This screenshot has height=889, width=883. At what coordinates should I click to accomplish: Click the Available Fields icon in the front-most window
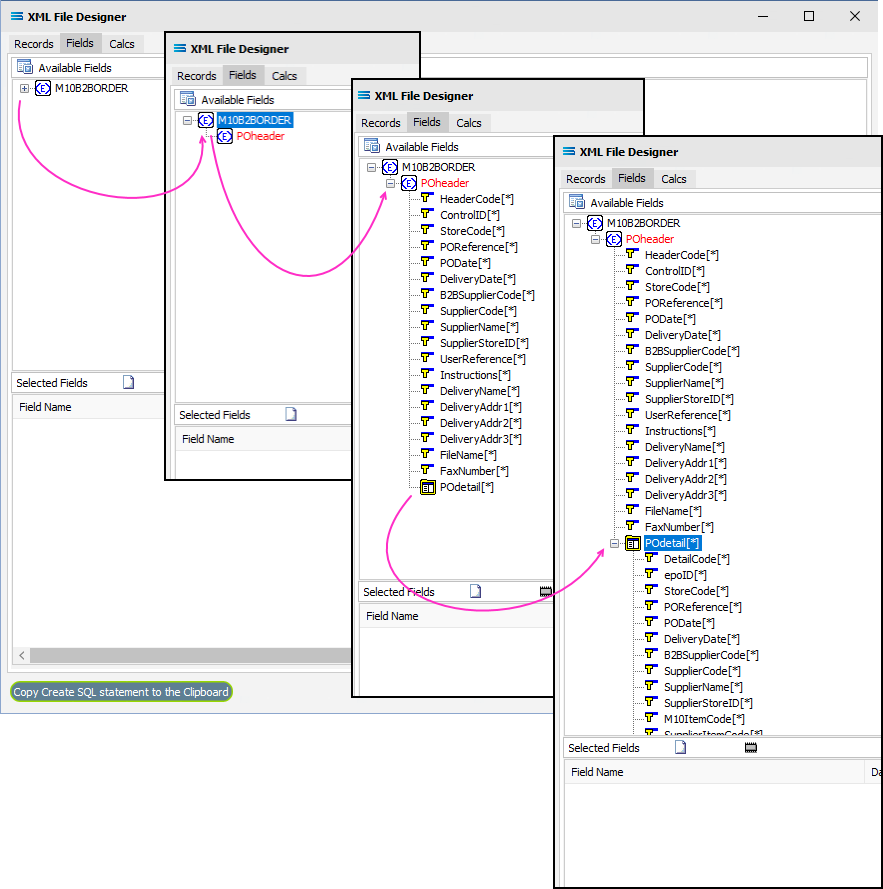click(x=576, y=202)
